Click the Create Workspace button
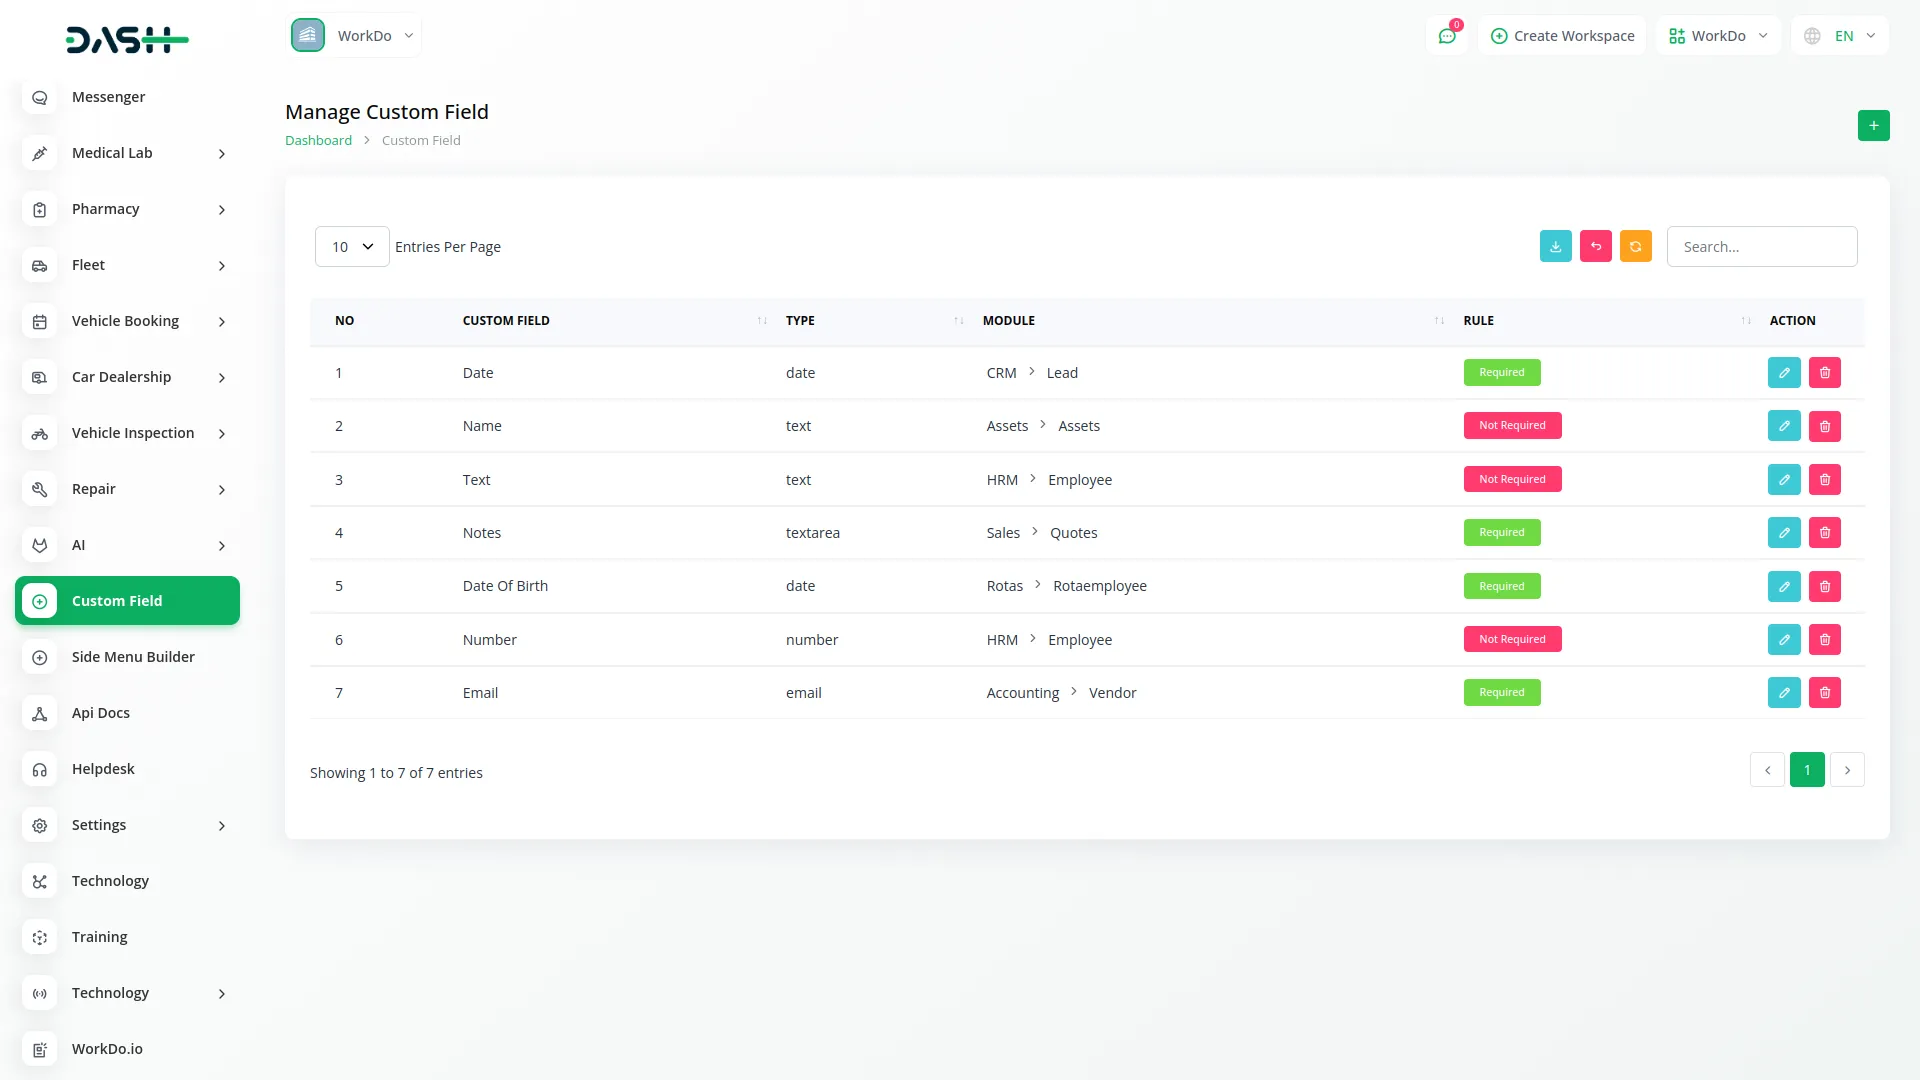 [x=1562, y=36]
